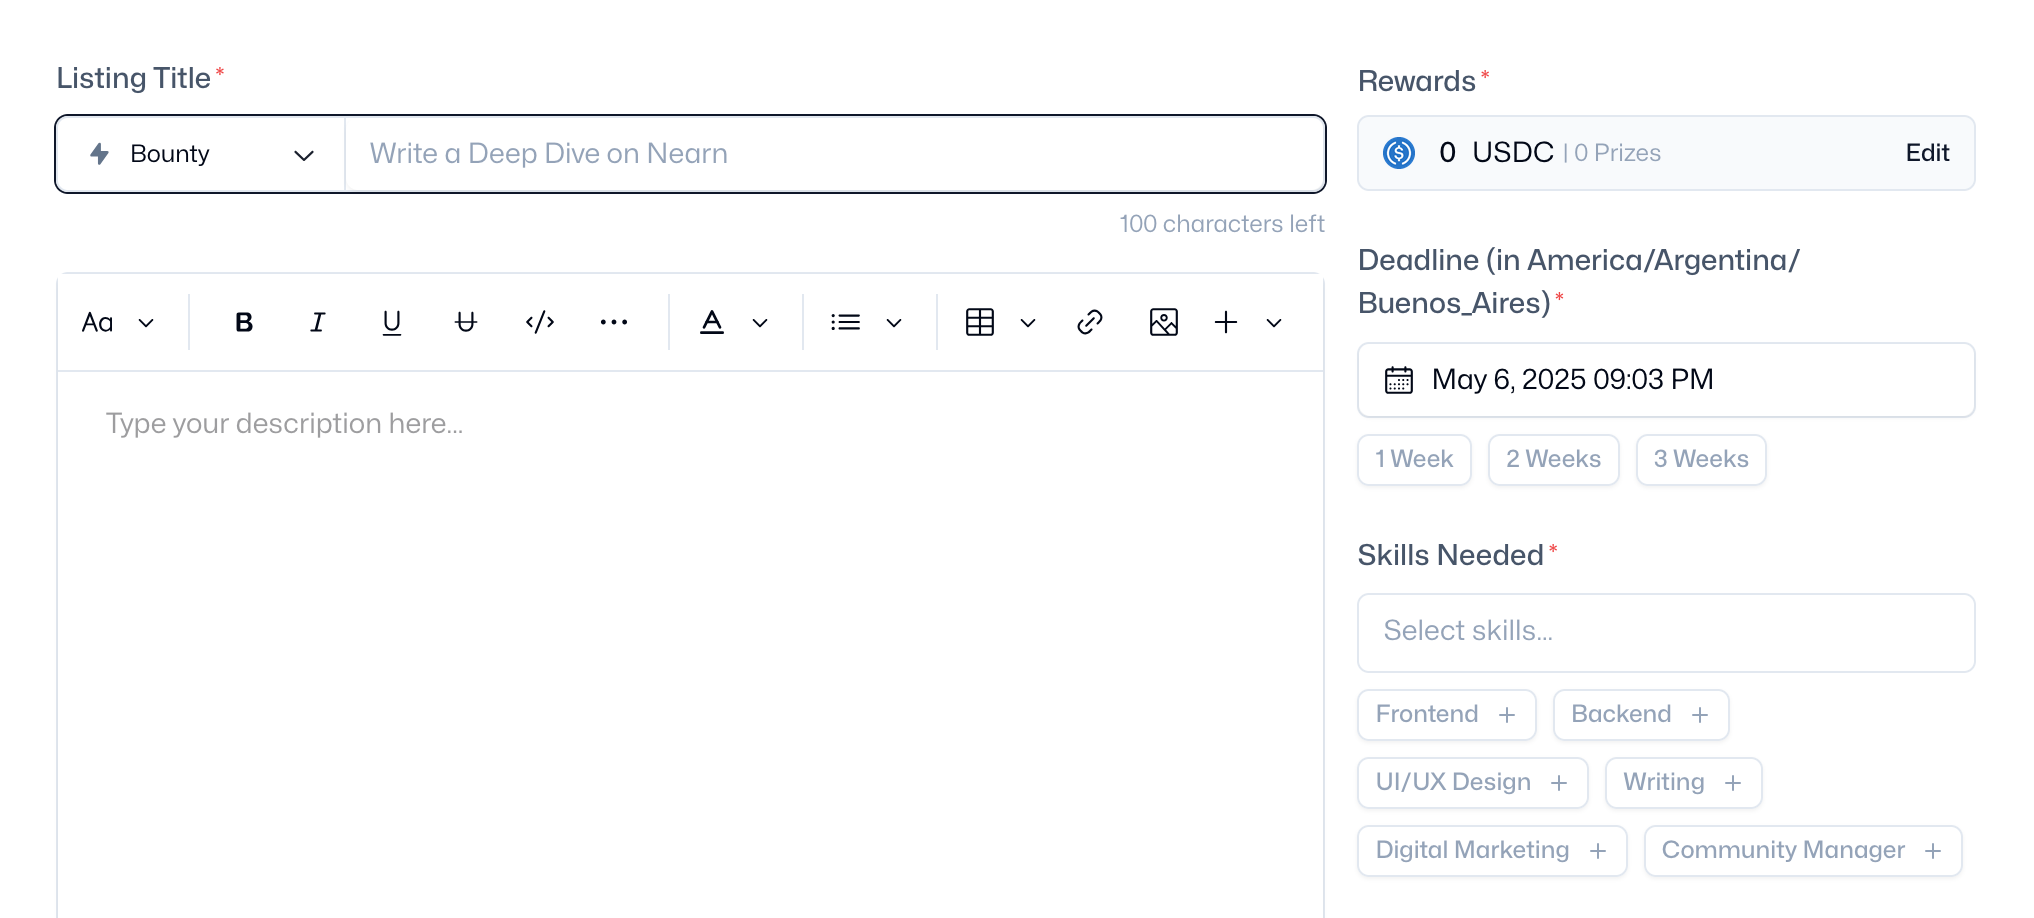This screenshot has height=918, width=2034.
Task: Click the text color A icon
Action: coord(712,322)
